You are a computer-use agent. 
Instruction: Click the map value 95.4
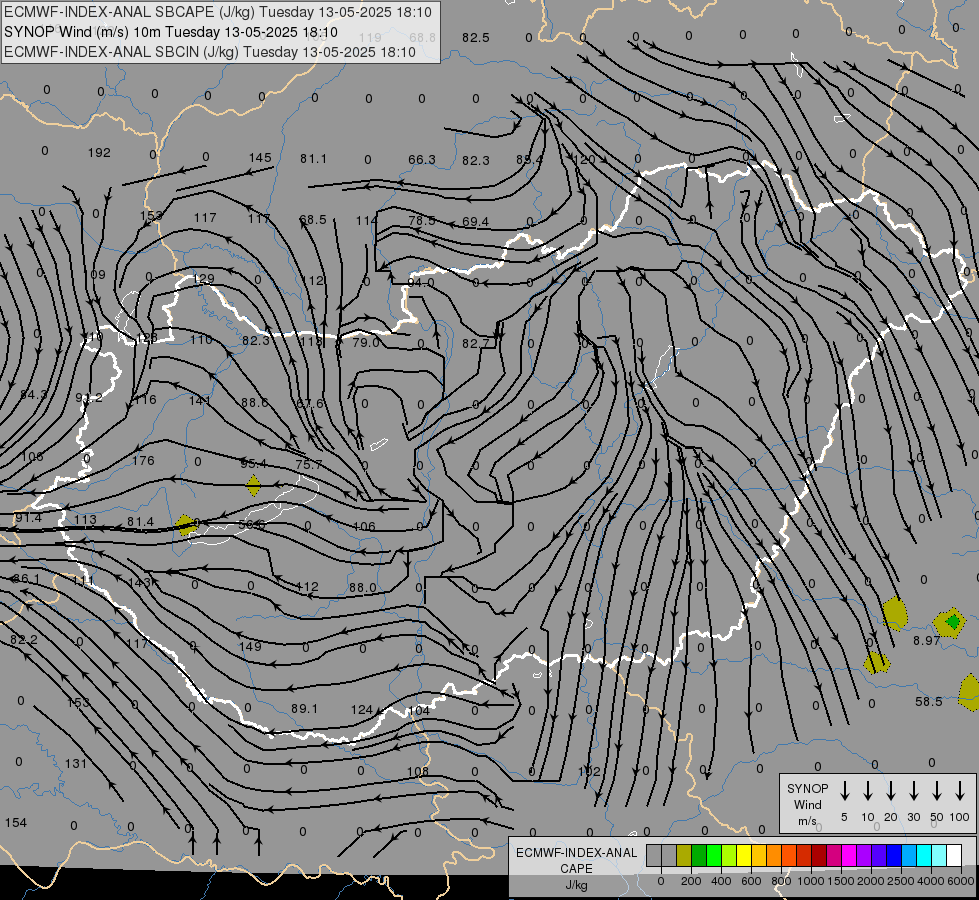click(253, 463)
